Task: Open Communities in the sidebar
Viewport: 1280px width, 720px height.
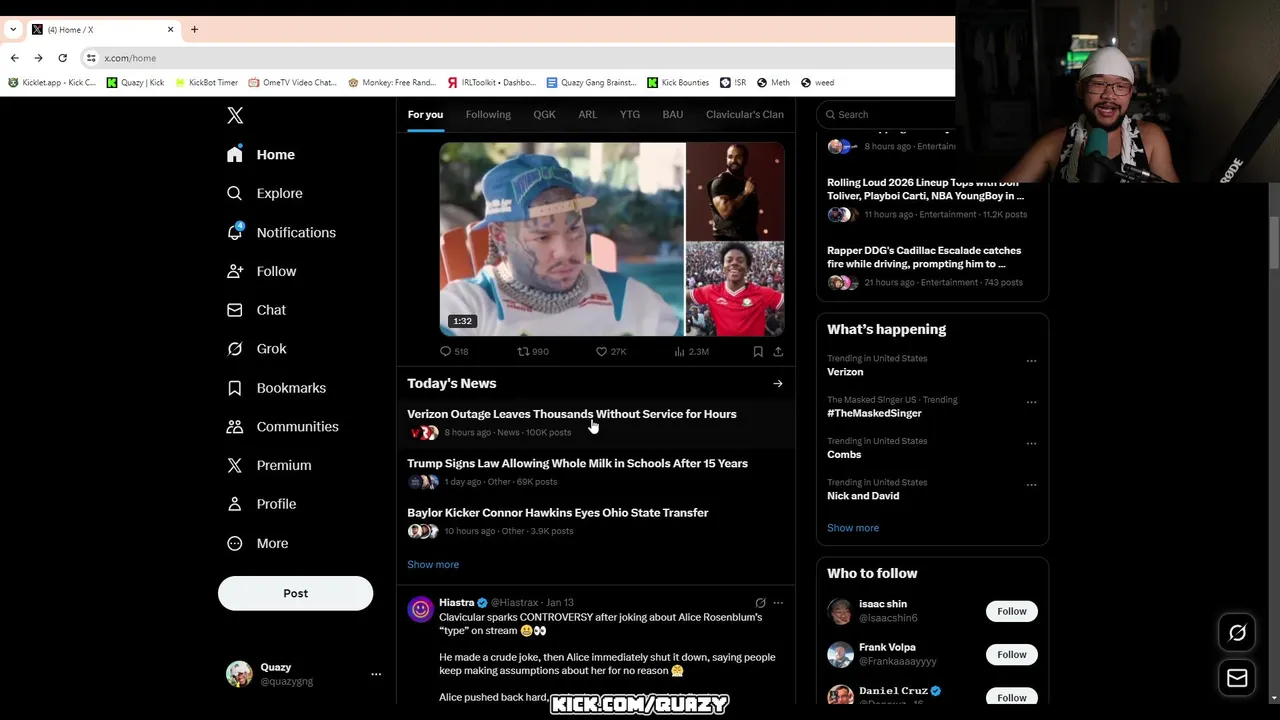Action: pyautogui.click(x=283, y=427)
